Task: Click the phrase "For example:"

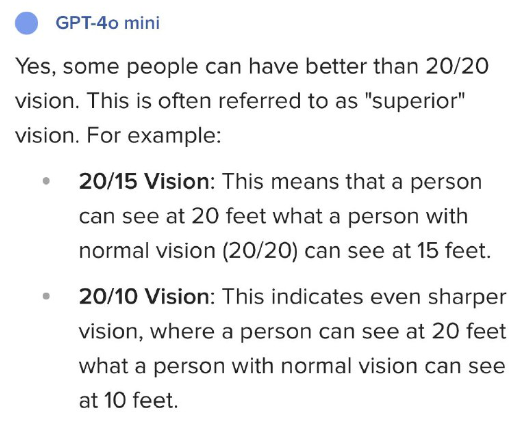Action: pos(154,136)
